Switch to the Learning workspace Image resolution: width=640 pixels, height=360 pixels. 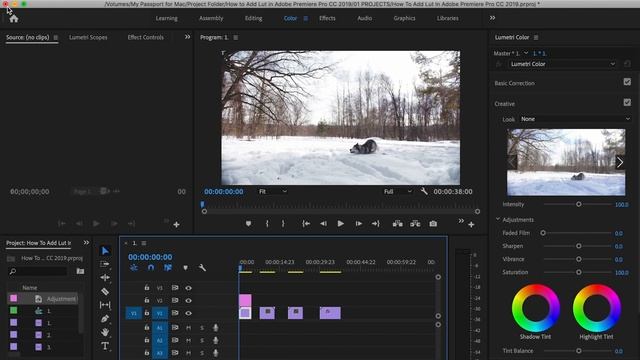pos(167,18)
